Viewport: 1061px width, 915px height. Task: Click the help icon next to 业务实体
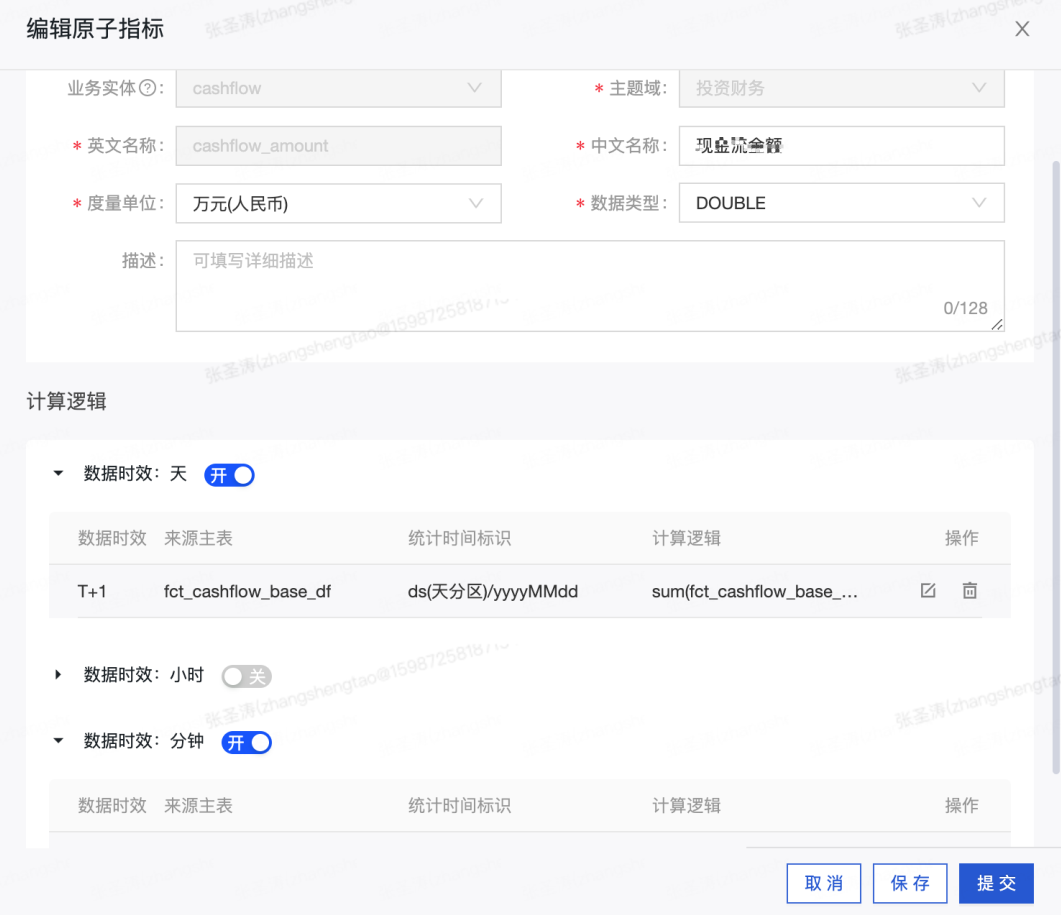(148, 88)
